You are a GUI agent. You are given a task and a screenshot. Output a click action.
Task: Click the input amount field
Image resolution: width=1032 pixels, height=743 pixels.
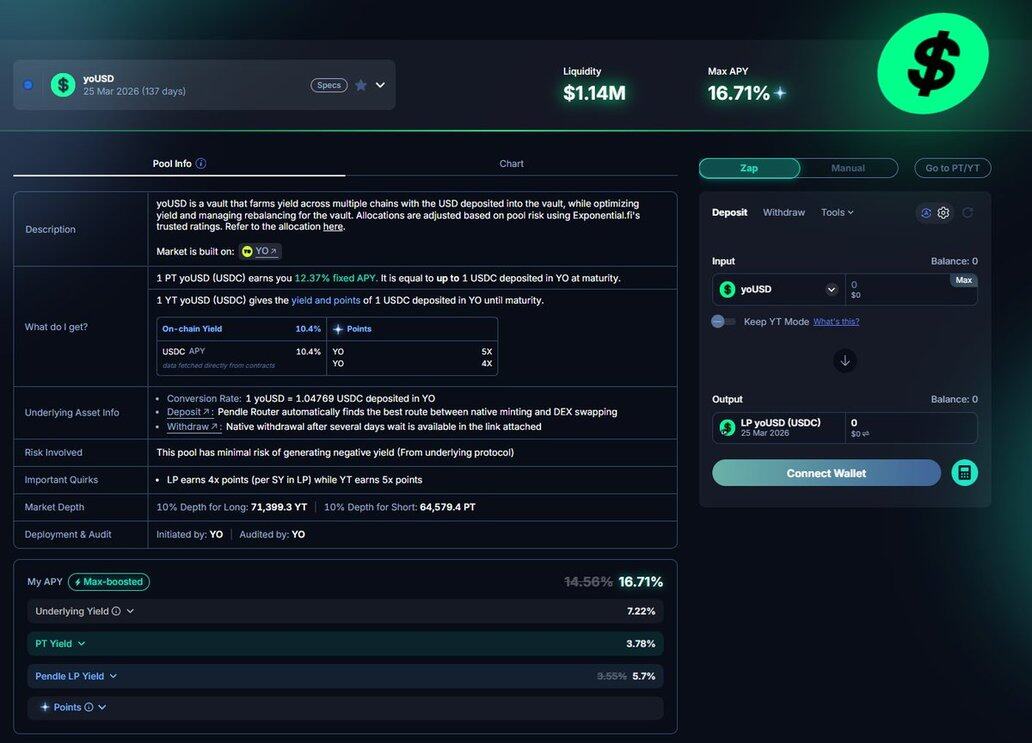point(895,290)
